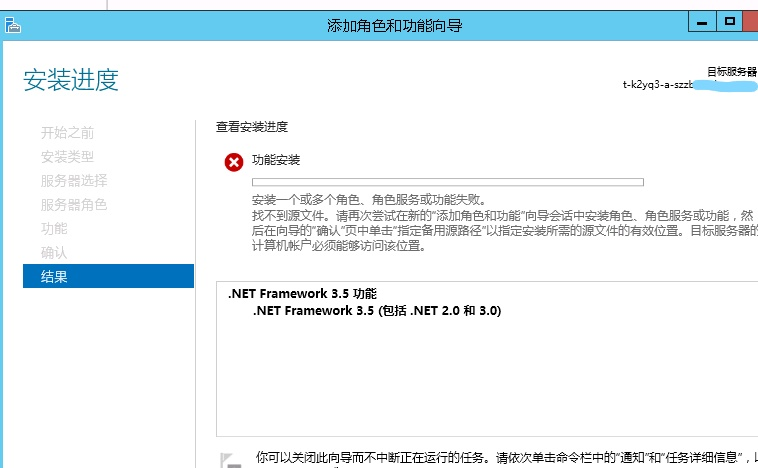Click the 找不到源文件 error message text
The height and width of the screenshot is (468, 758).
click(505, 231)
